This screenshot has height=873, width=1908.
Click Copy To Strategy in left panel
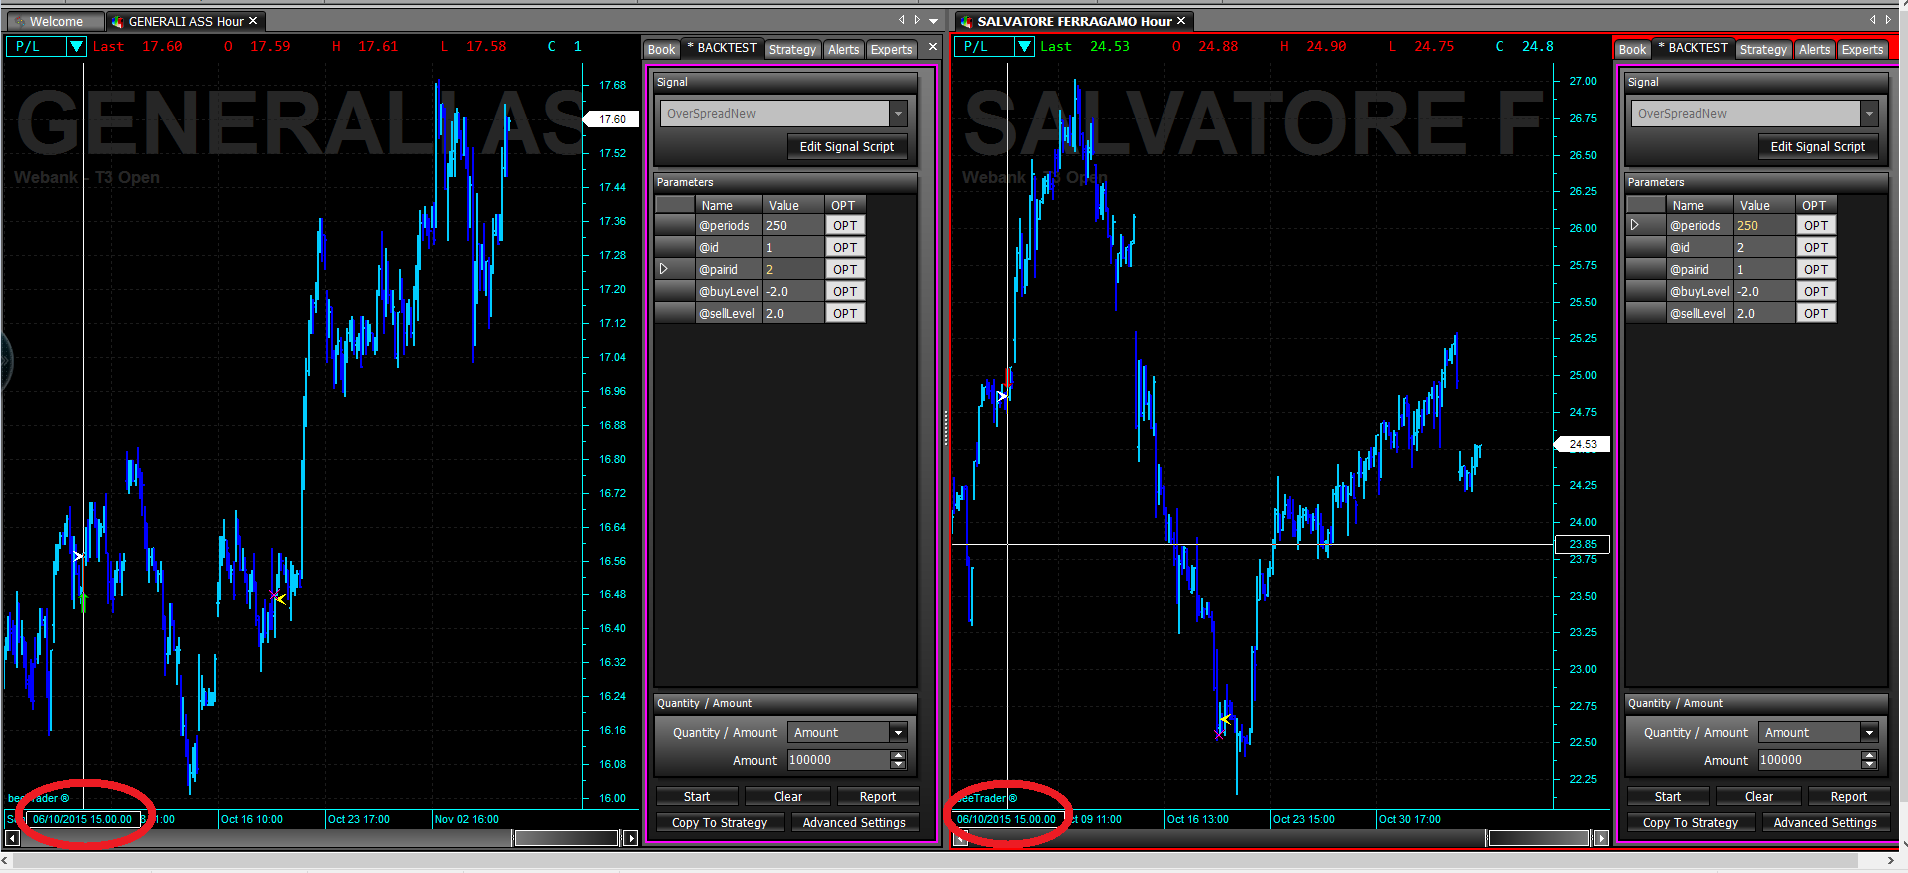(720, 823)
